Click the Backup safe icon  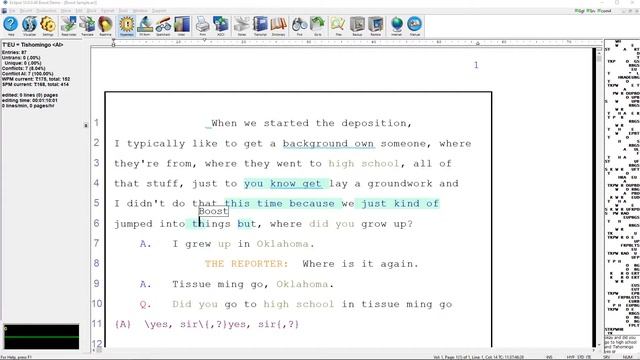pyautogui.click(x=357, y=26)
